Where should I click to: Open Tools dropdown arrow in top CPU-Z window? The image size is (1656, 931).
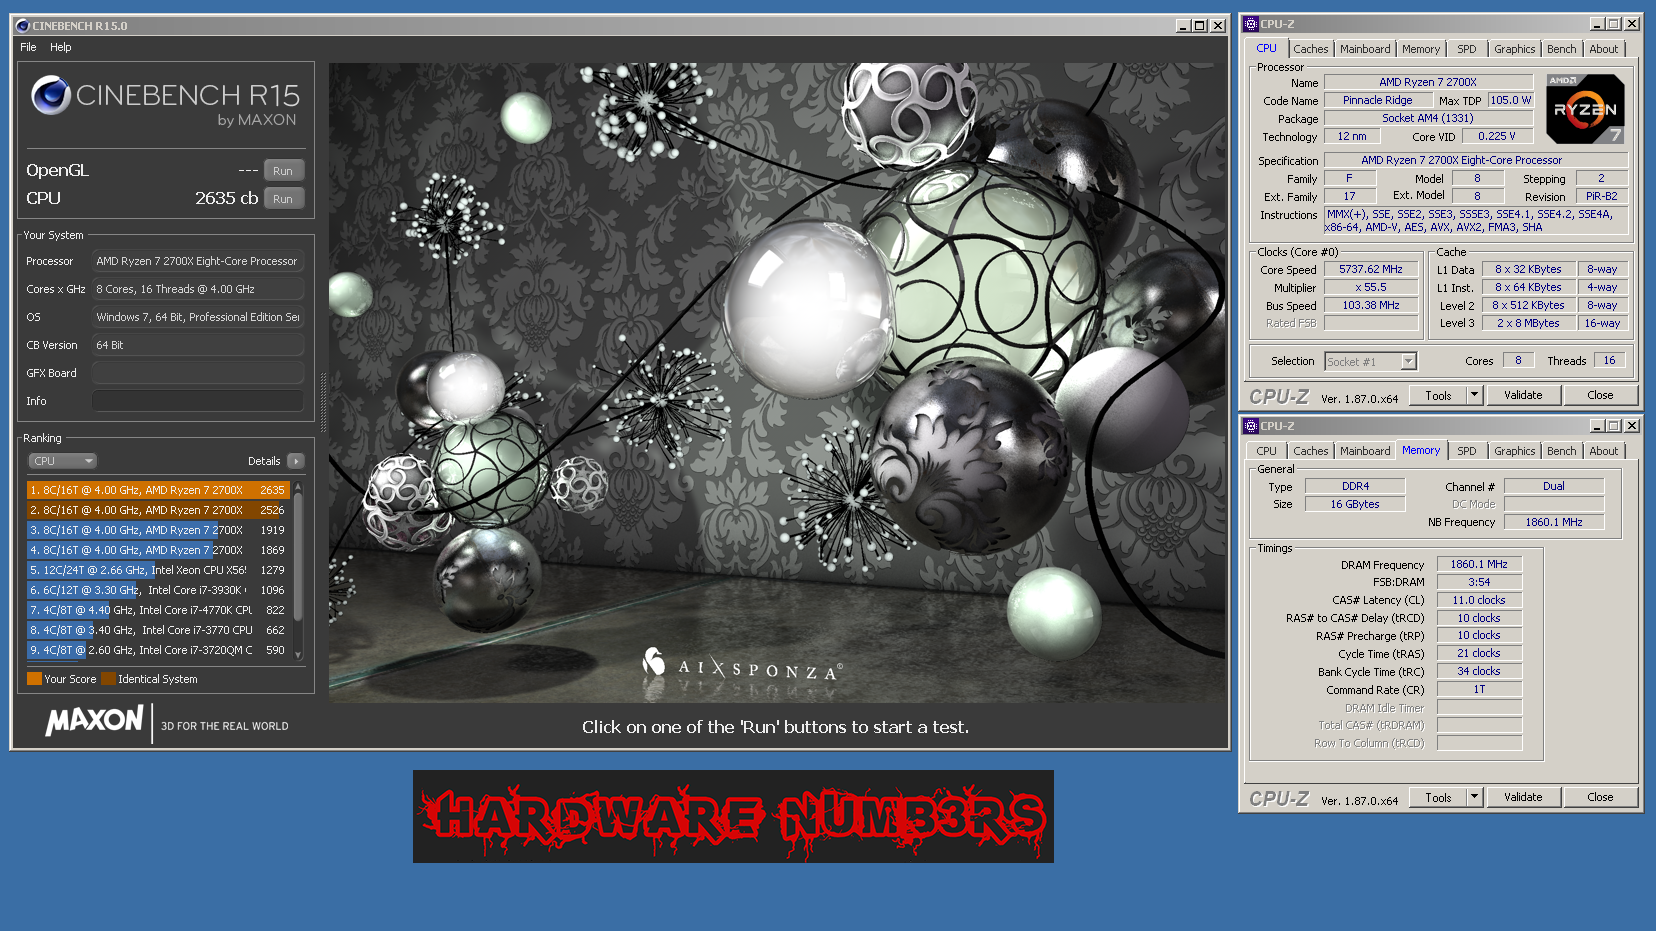1474,396
